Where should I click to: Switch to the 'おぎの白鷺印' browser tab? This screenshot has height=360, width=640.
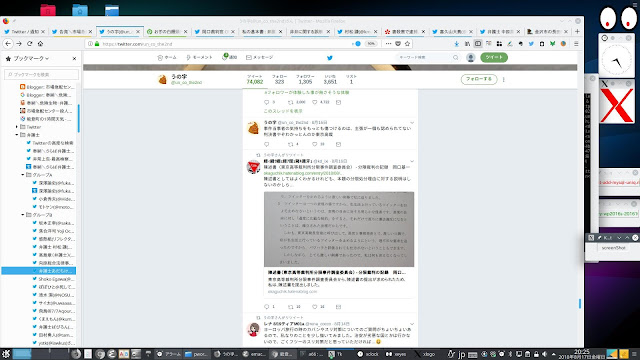[167, 31]
